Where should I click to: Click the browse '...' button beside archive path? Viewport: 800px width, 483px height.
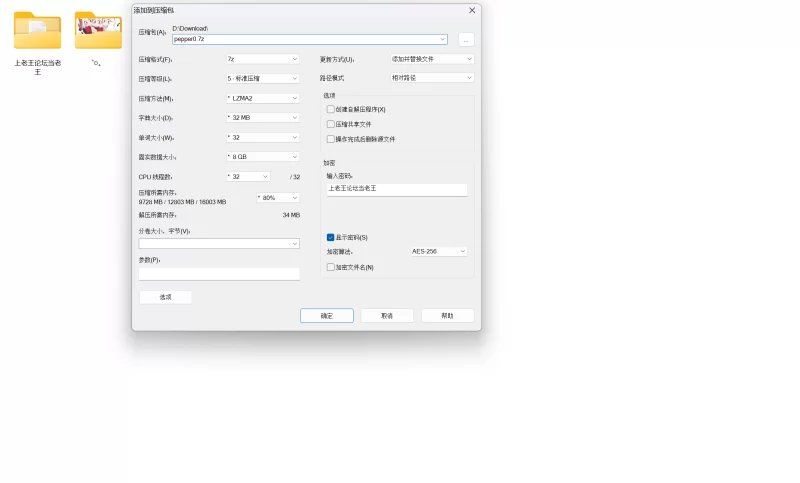point(466,40)
